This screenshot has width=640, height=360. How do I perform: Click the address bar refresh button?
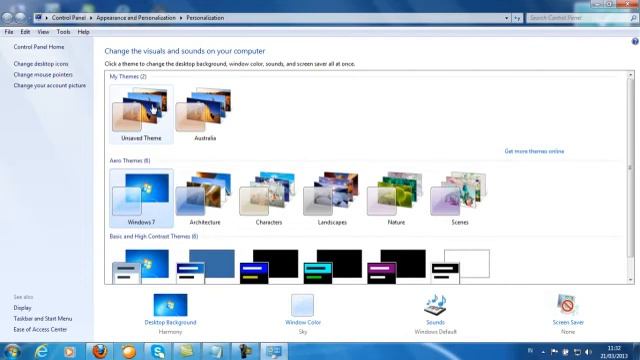click(518, 18)
